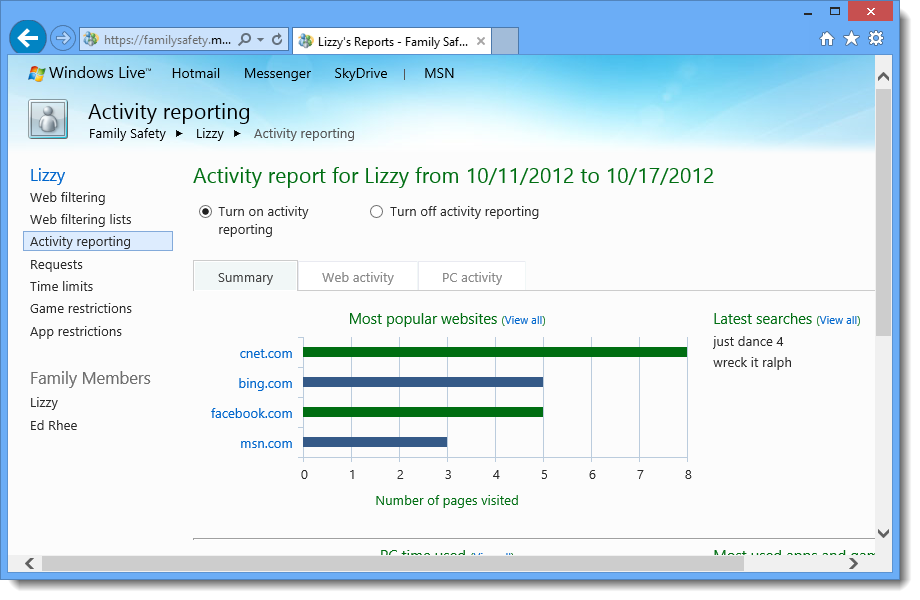The image size is (920, 600).
Task: Open a new blank tab
Action: click(x=505, y=41)
